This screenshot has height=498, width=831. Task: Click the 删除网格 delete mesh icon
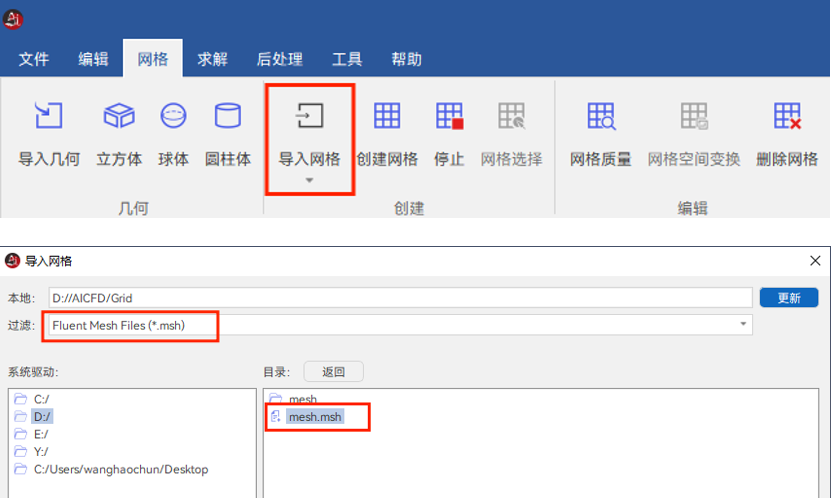coord(787,115)
